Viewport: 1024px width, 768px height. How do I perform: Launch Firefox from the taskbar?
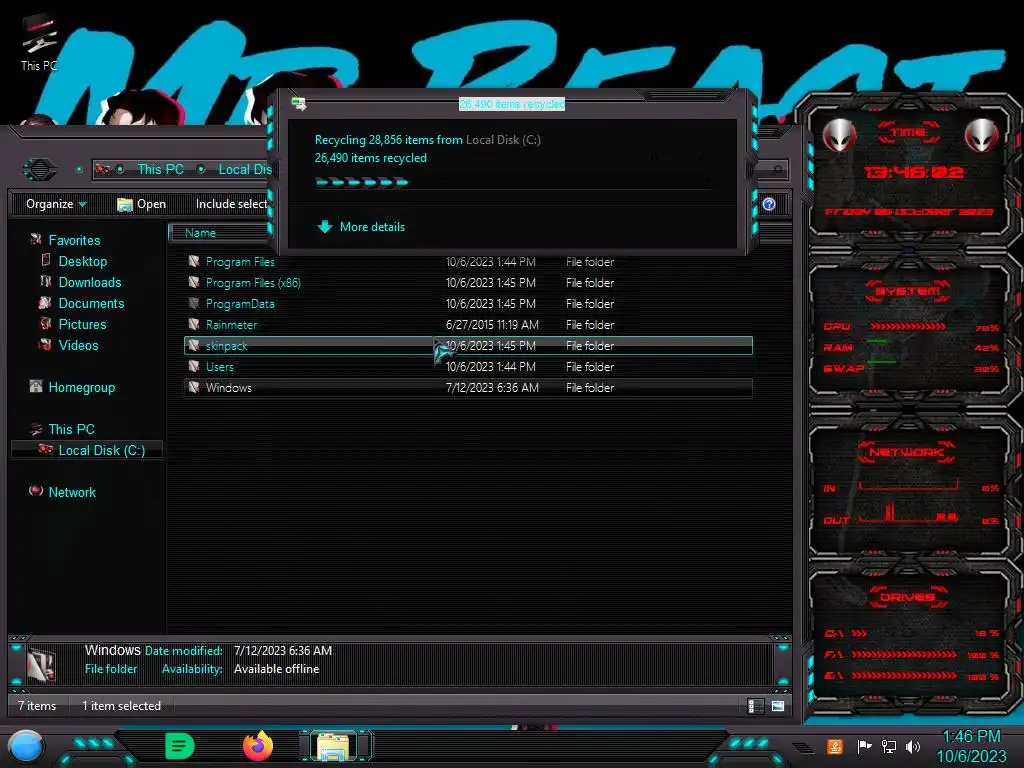point(258,746)
